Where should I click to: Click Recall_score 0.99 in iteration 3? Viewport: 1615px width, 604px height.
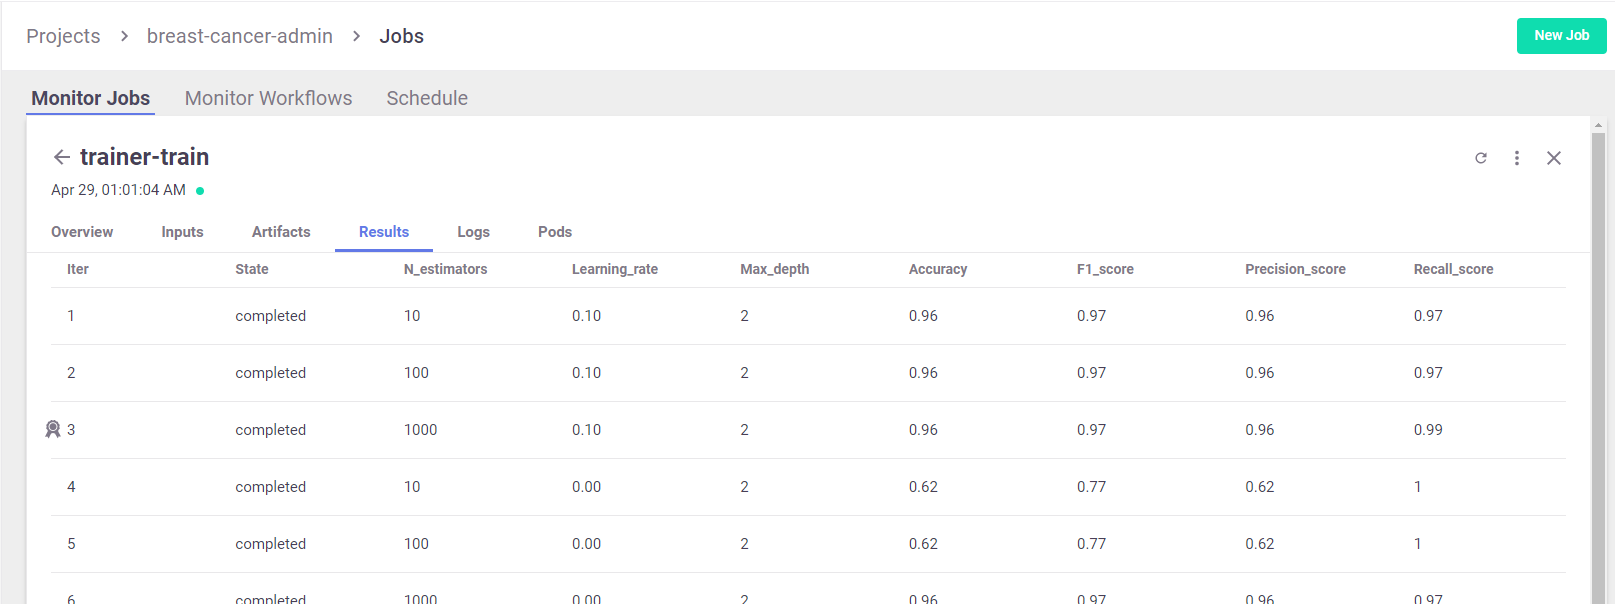1428,430
